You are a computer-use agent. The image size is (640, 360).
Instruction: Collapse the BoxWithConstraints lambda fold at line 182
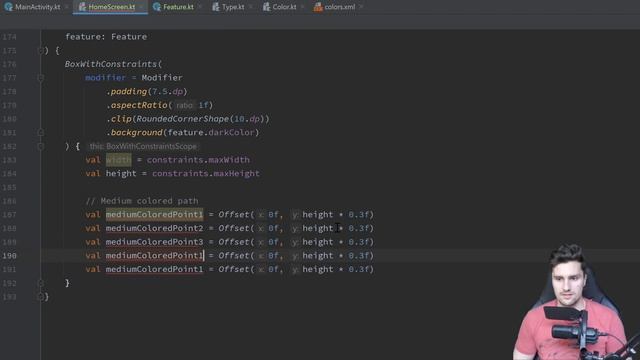coord(40,146)
